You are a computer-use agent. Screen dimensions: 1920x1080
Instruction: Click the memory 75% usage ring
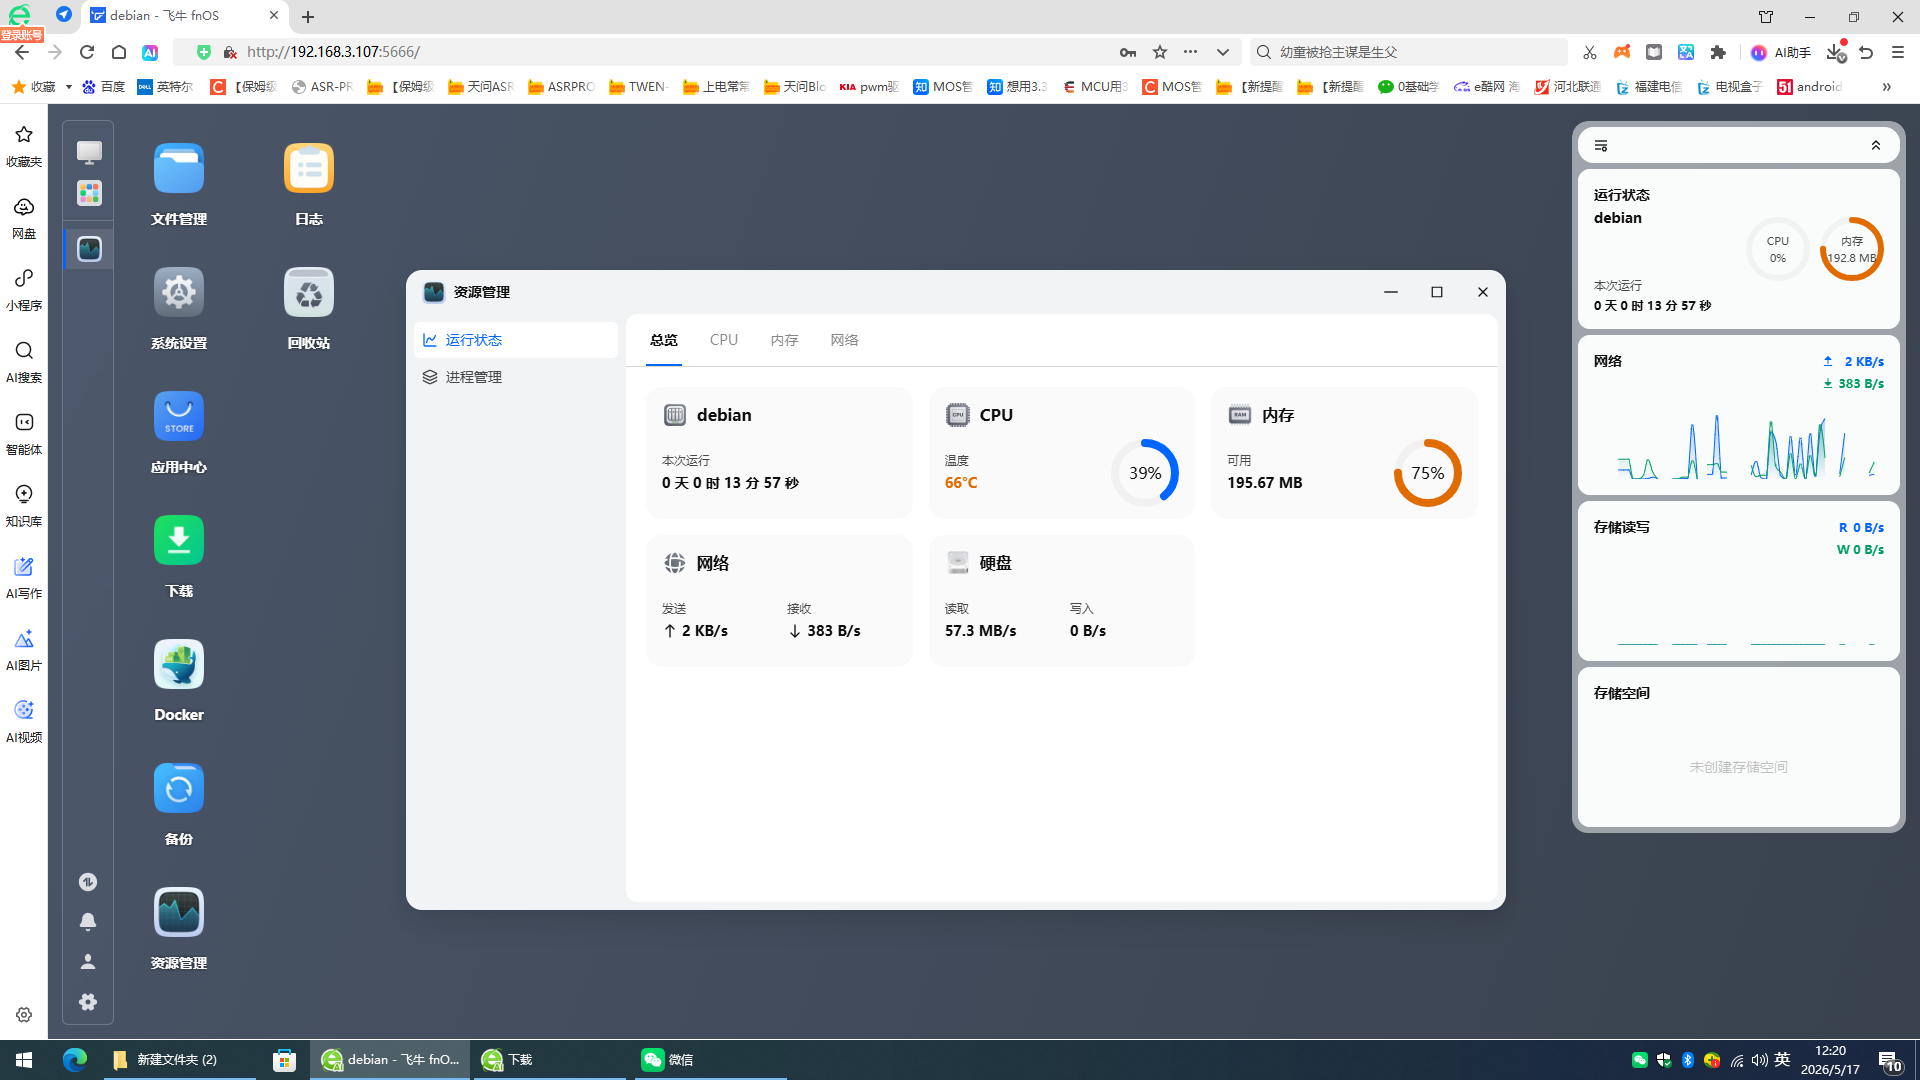1428,473
